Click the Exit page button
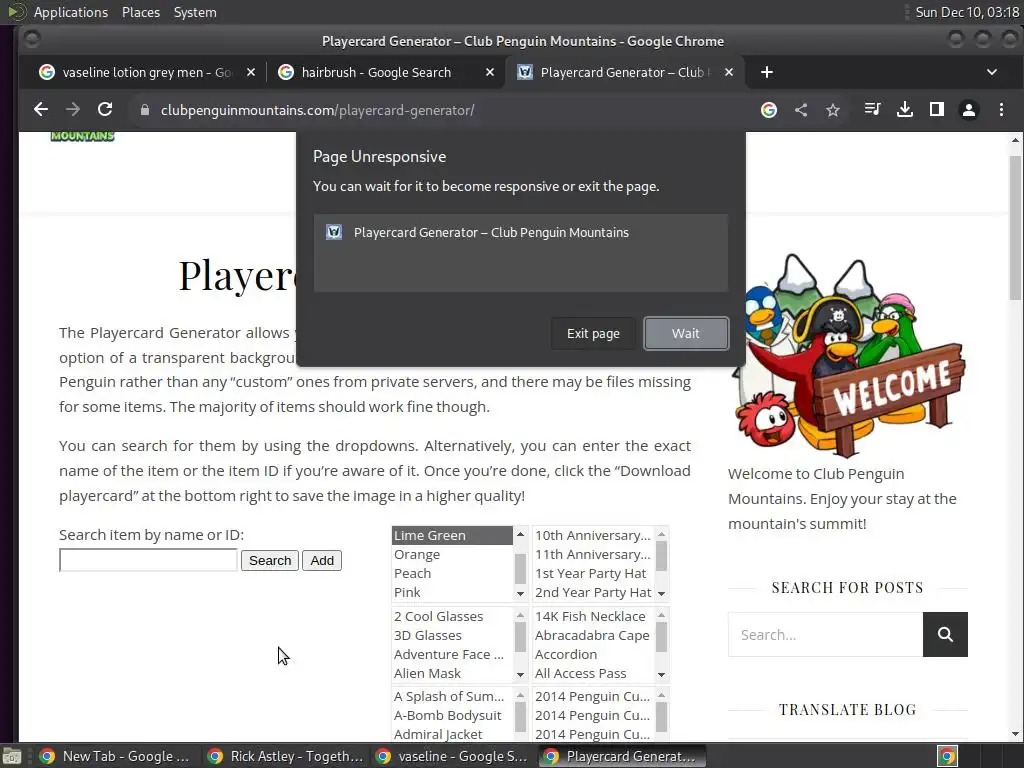Viewport: 1024px width, 768px height. (x=593, y=334)
